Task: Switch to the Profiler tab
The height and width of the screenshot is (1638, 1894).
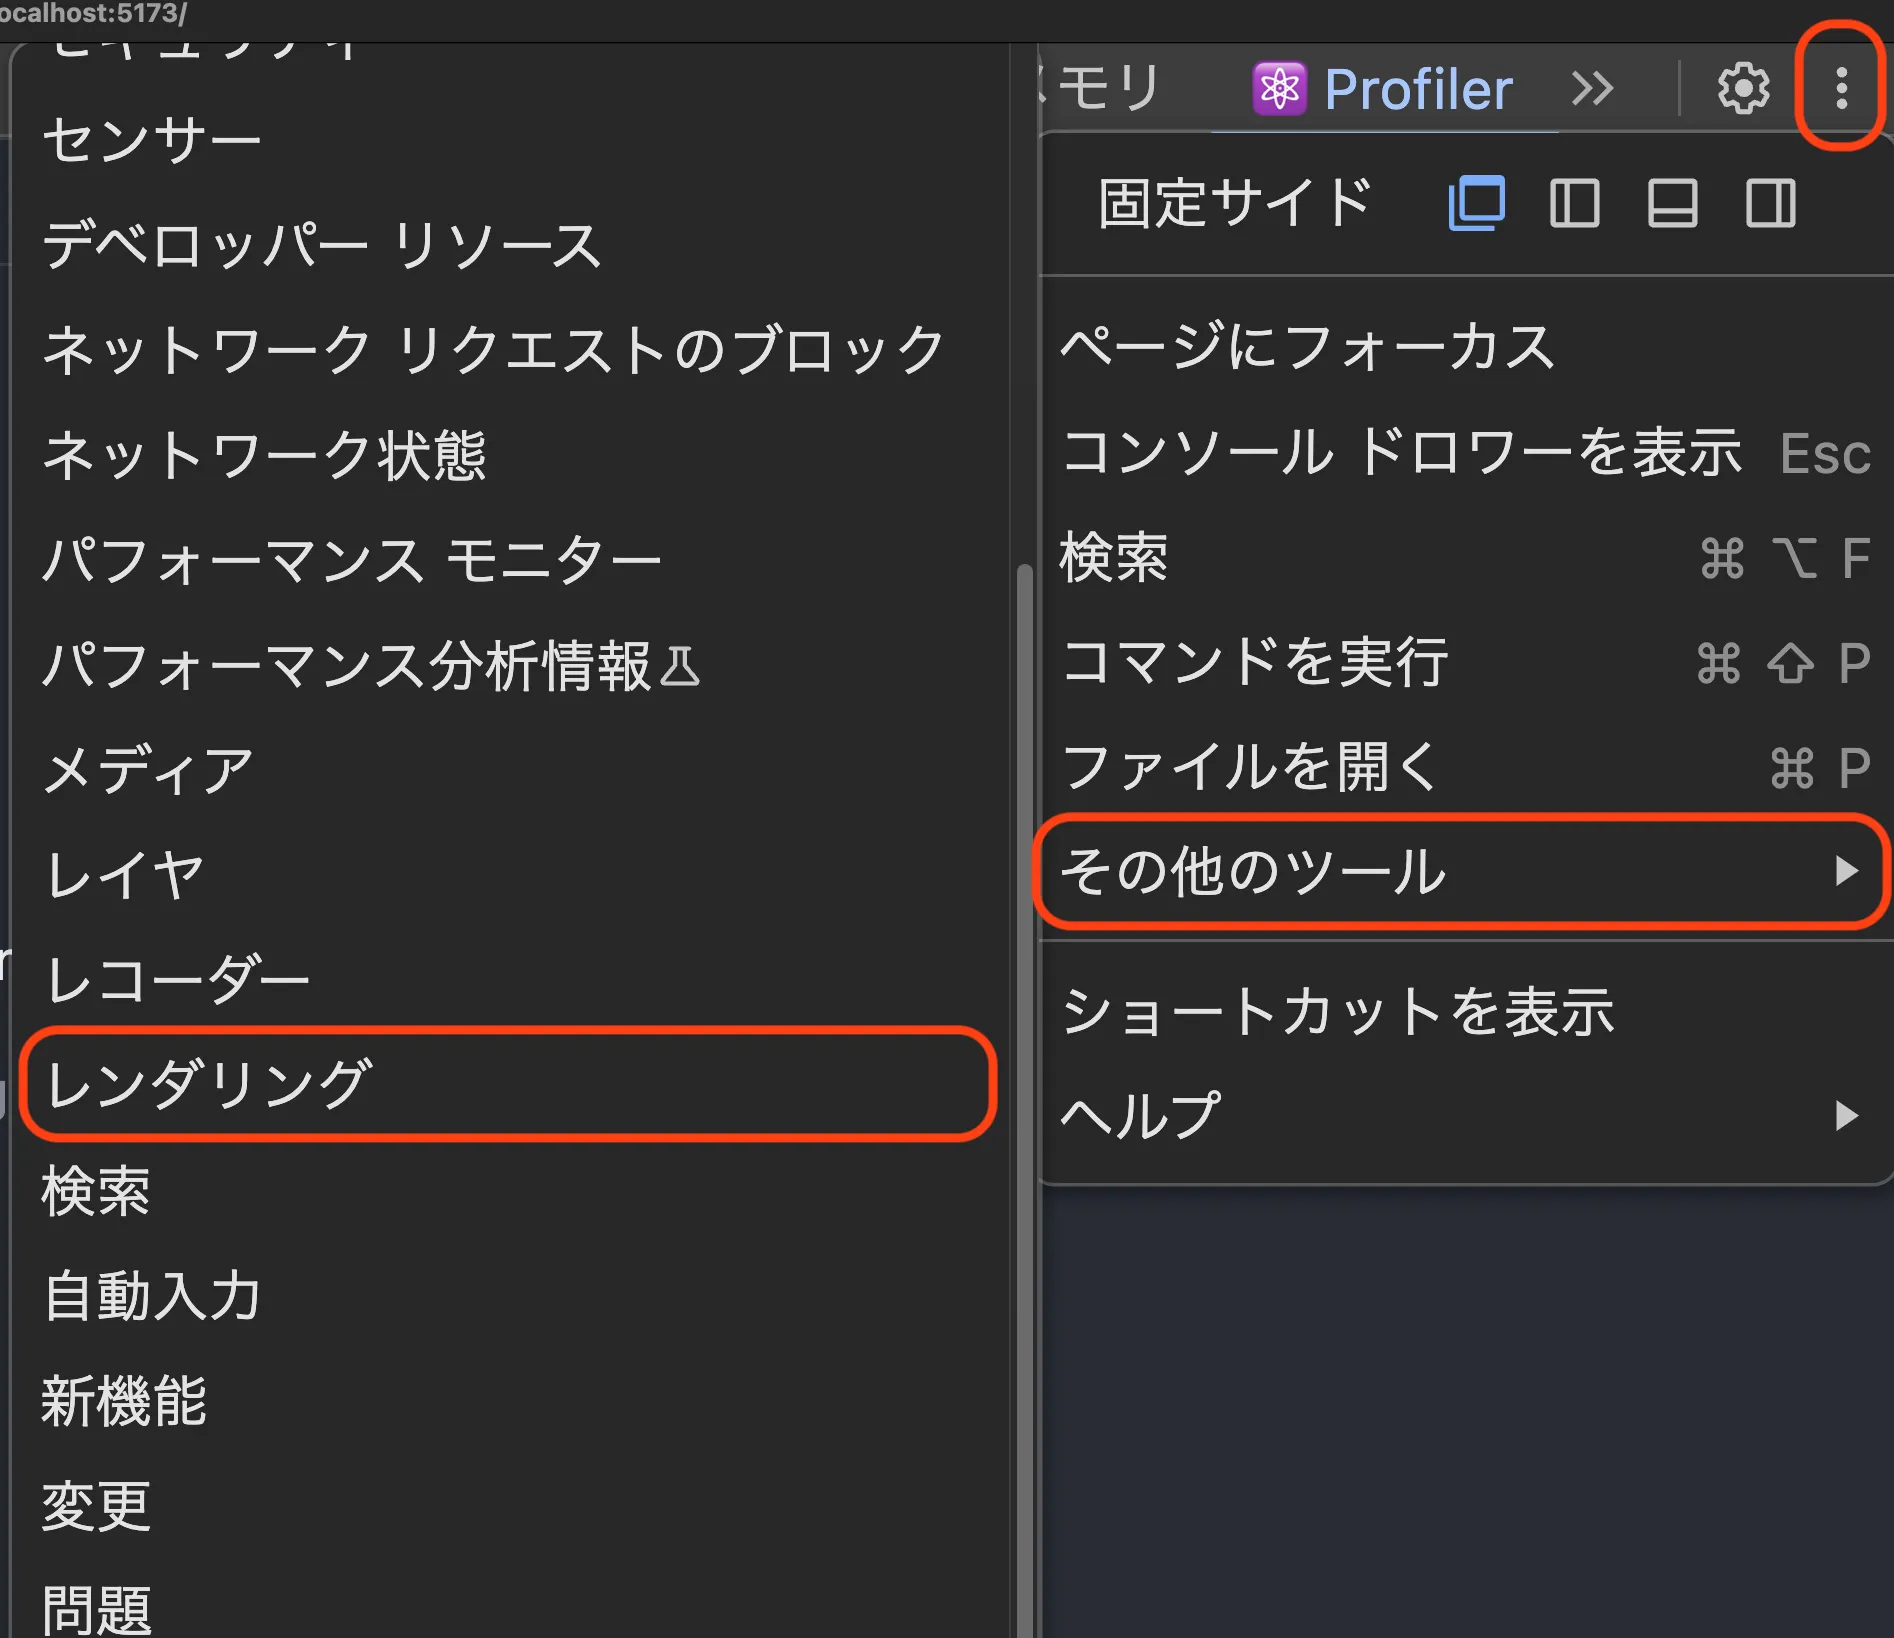Action: [x=1384, y=89]
